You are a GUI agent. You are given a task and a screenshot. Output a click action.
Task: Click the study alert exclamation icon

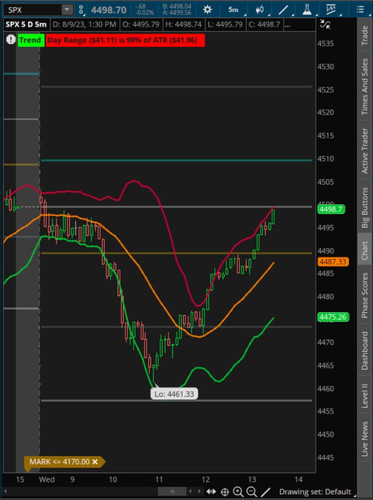[10, 40]
